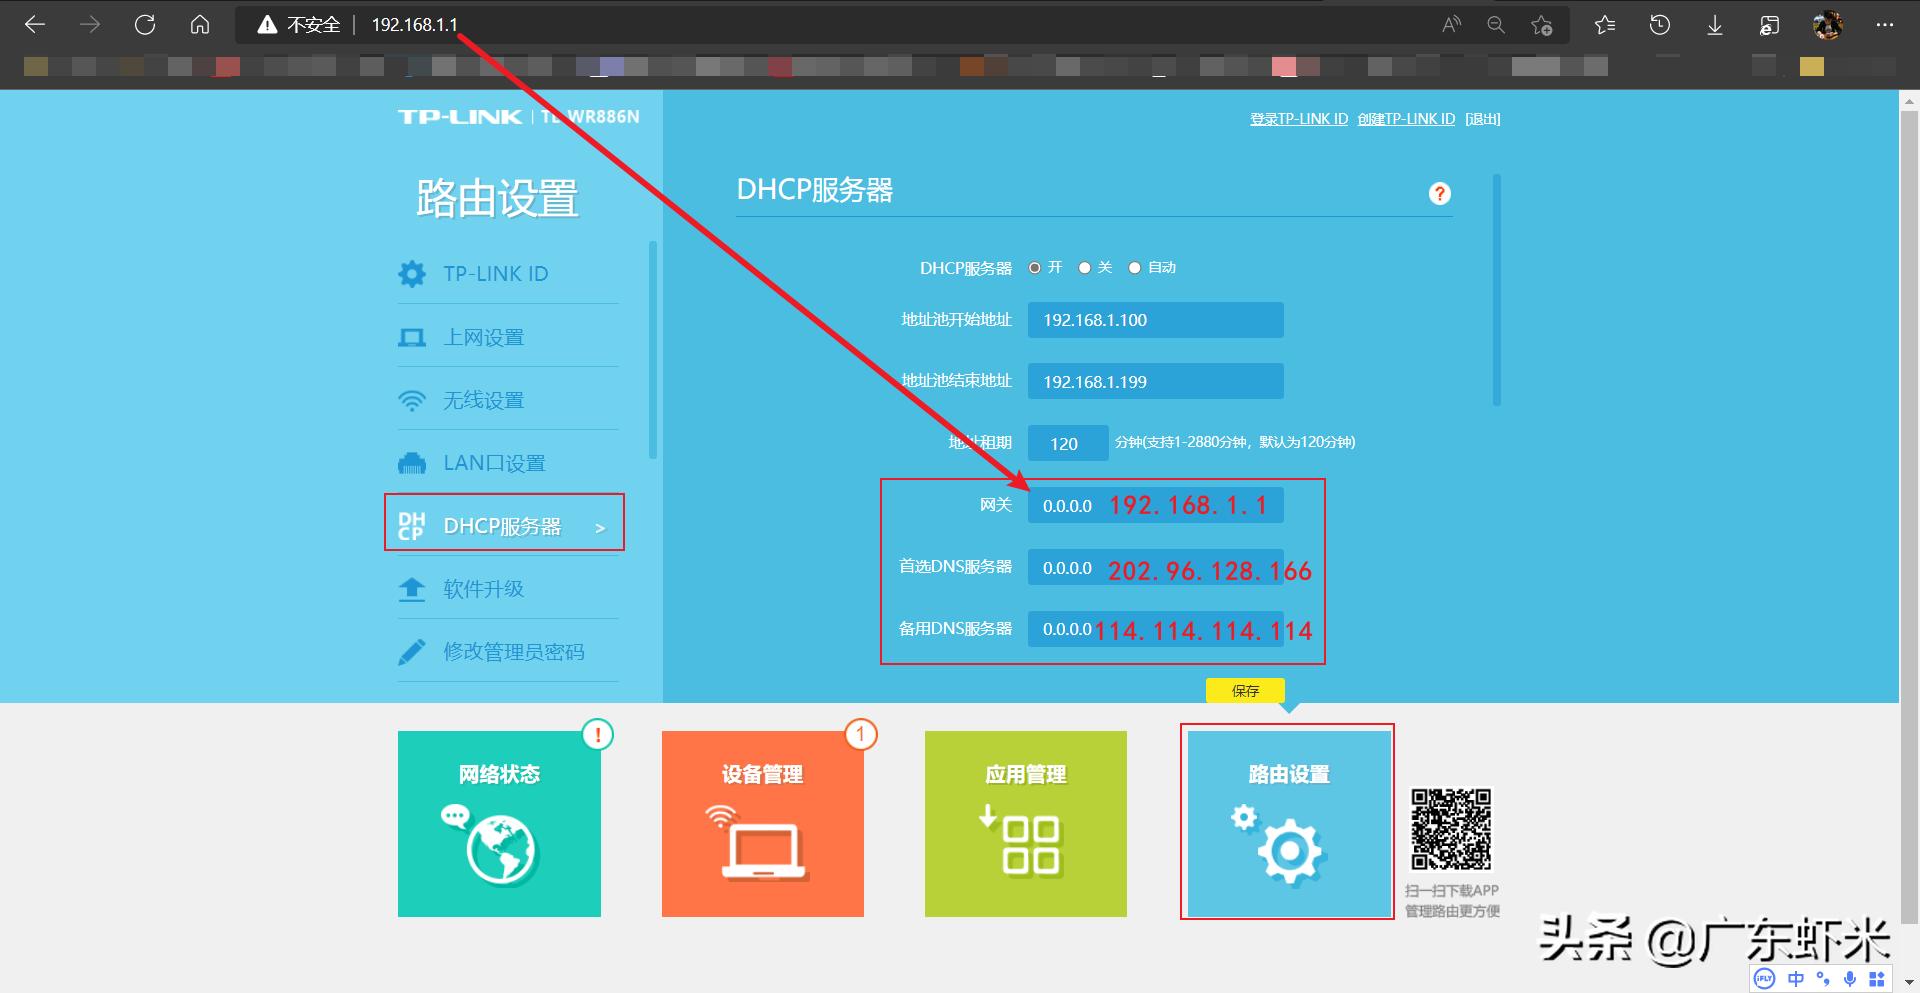This screenshot has height=993, width=1920.
Task: Click the three-dot browser menu
Action: point(1886,25)
